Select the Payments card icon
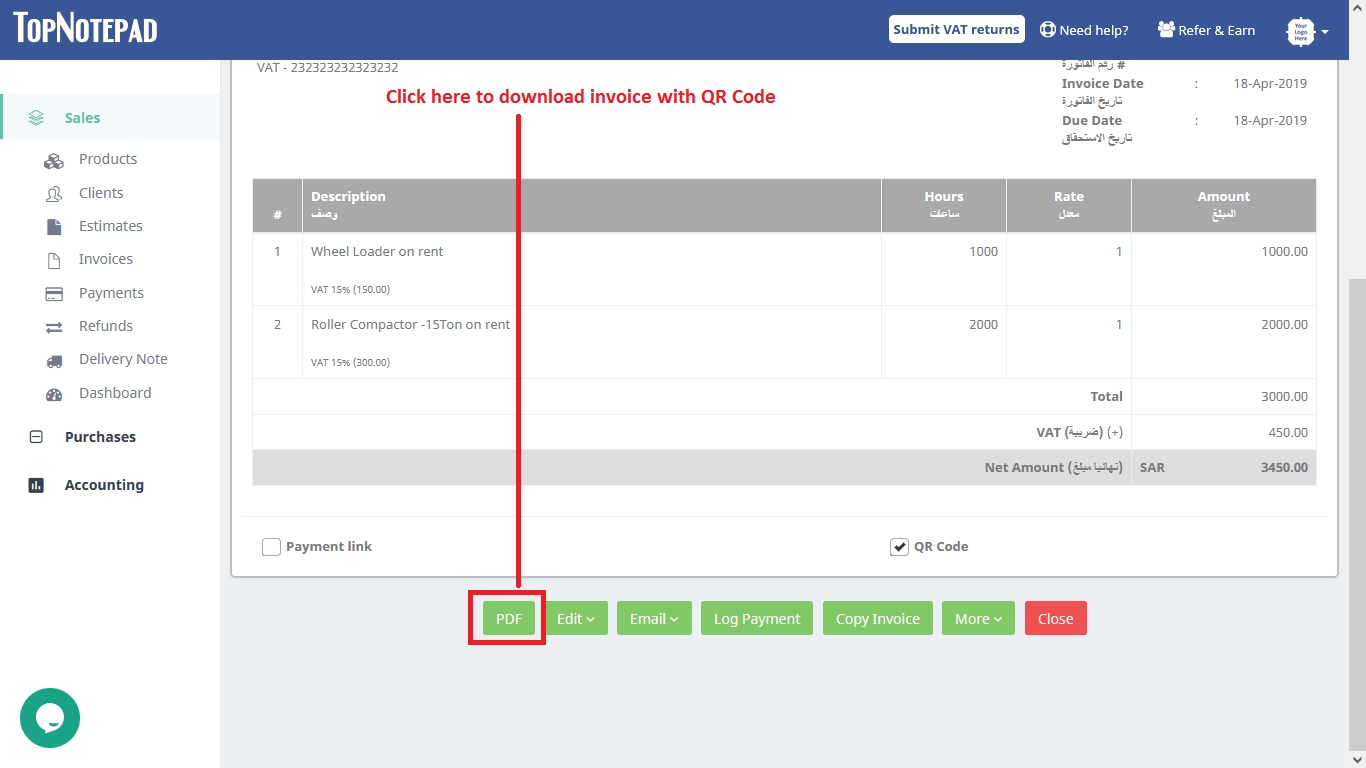Viewport: 1366px width, 768px height. pos(56,292)
